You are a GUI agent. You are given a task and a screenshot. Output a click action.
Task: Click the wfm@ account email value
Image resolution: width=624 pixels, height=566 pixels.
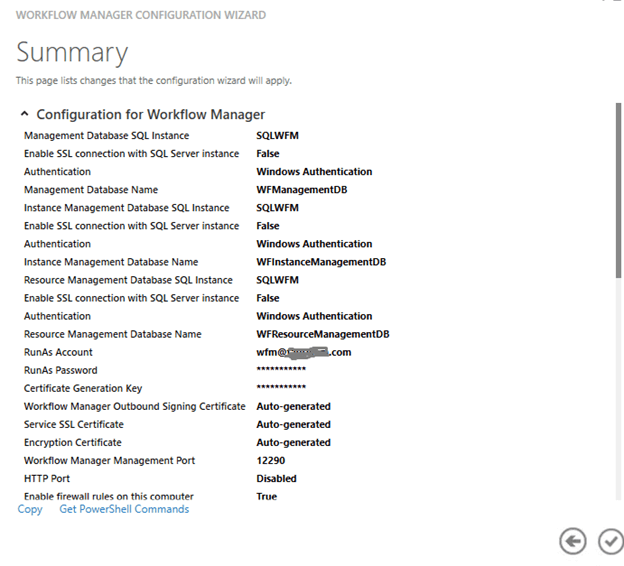pyautogui.click(x=304, y=352)
